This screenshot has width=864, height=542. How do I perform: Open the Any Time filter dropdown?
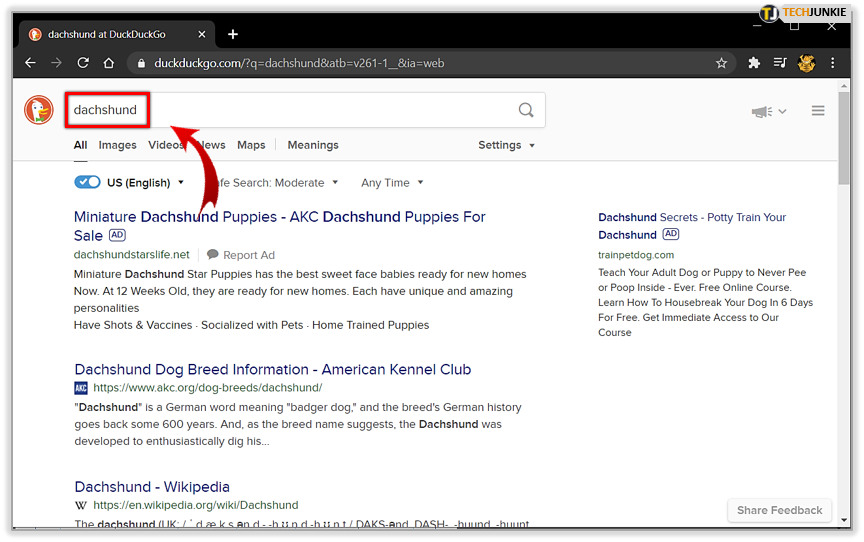tap(392, 183)
